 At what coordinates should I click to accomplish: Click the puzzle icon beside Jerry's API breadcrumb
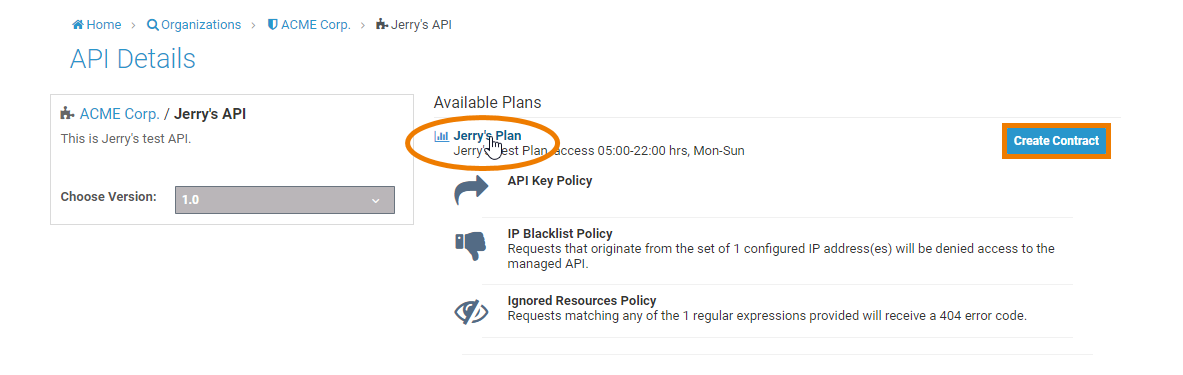[x=383, y=25]
